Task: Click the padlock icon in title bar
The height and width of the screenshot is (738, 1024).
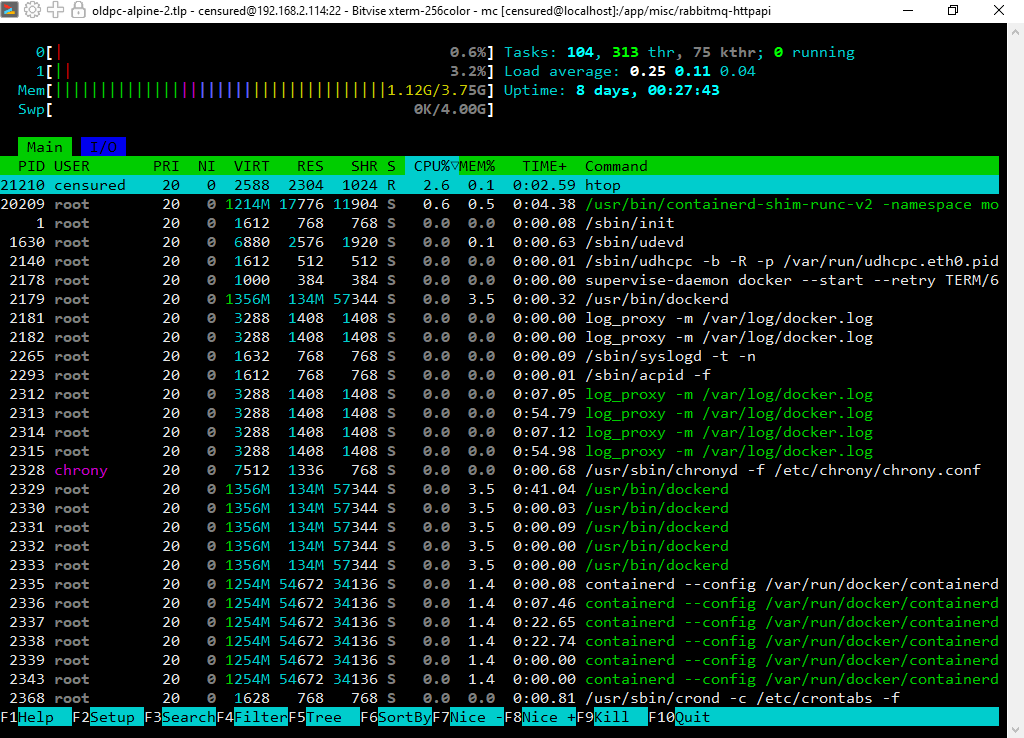Action: point(78,10)
